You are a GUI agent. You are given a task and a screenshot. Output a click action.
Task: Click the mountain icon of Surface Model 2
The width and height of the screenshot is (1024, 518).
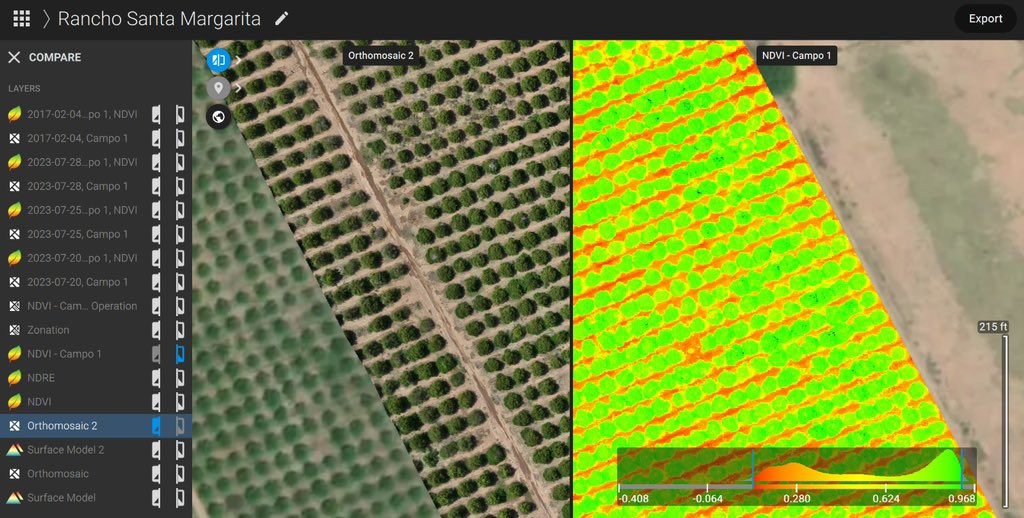pos(14,449)
